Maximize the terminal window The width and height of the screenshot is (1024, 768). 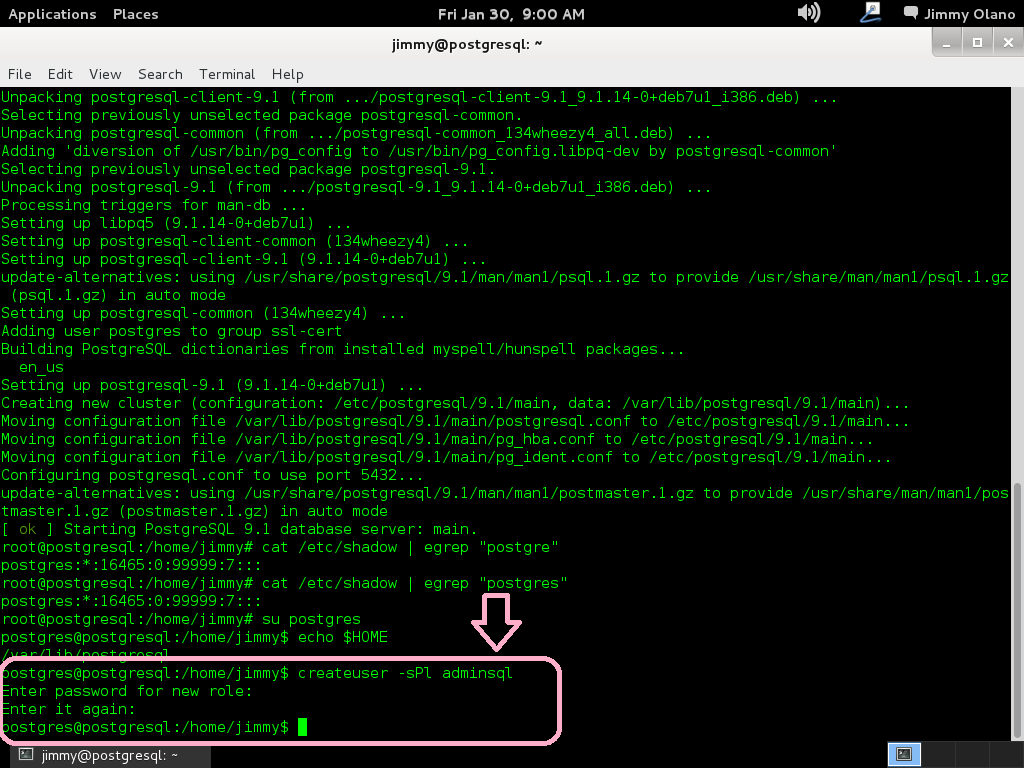[977, 42]
